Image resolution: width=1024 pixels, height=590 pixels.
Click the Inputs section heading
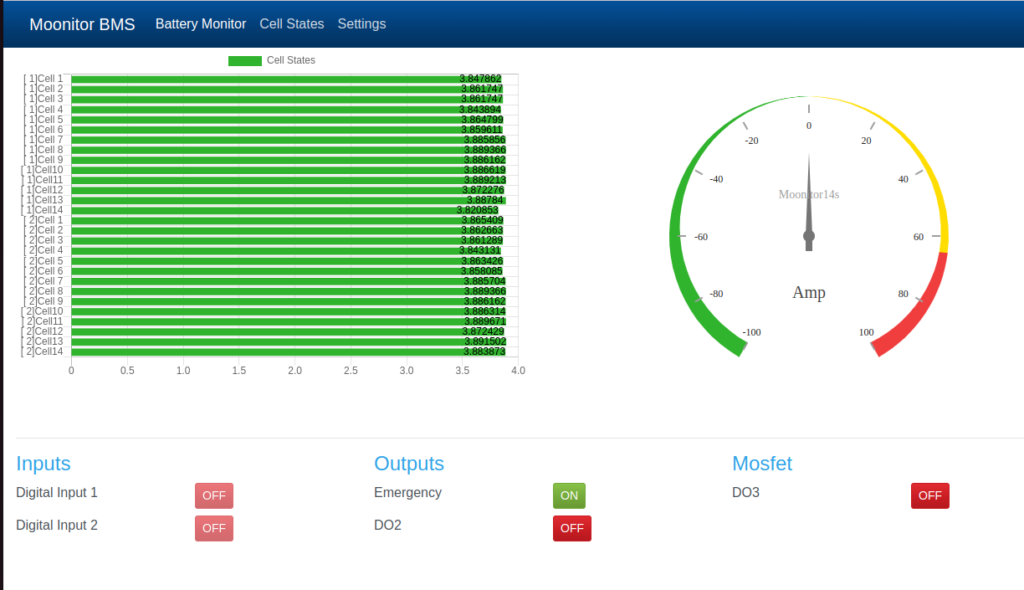(43, 463)
